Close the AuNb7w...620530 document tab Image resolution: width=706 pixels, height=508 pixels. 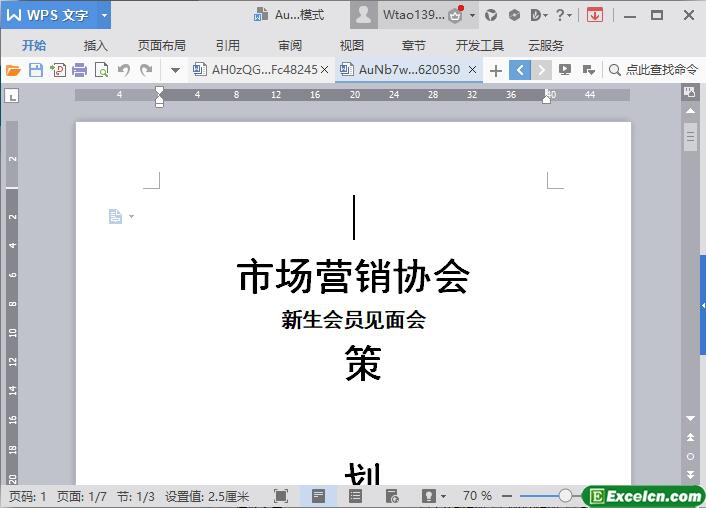(x=472, y=70)
